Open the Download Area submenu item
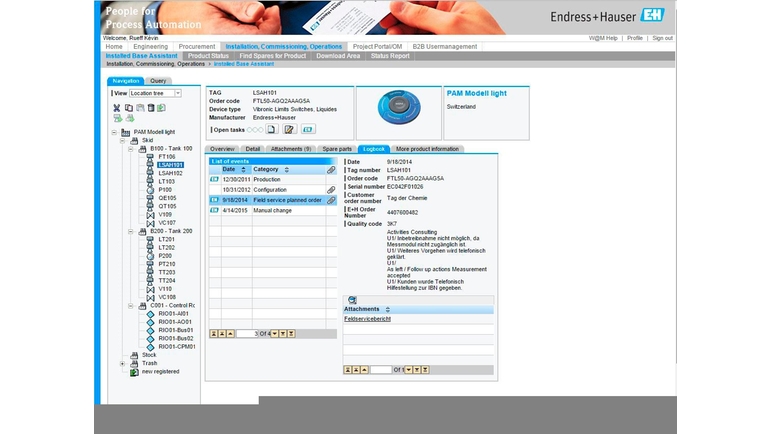 pos(338,56)
